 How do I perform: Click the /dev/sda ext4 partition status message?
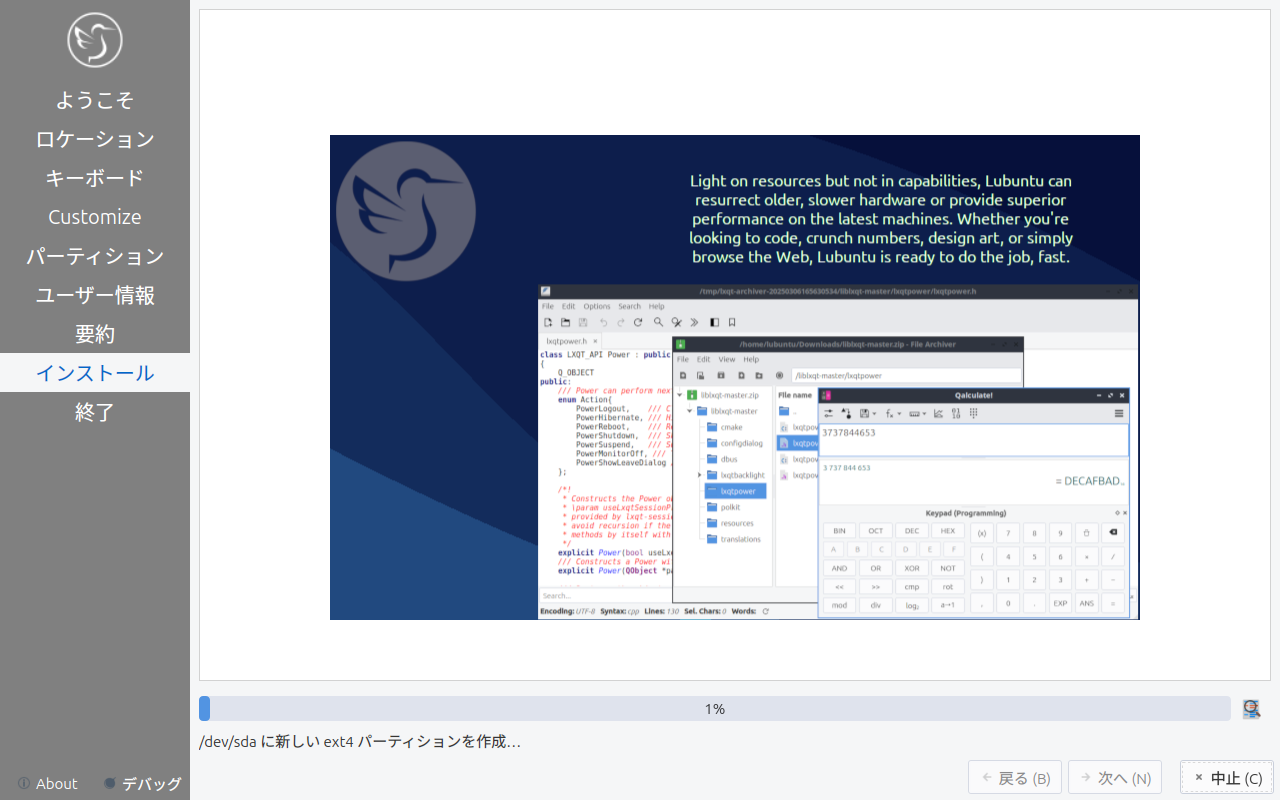(360, 742)
